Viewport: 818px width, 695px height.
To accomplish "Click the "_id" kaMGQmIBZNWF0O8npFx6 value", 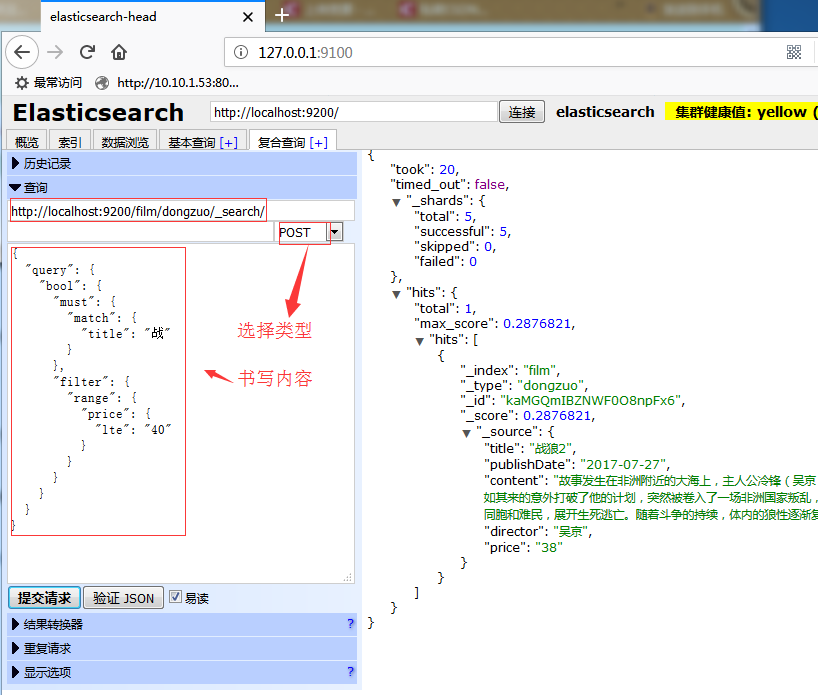I will click(x=591, y=401).
